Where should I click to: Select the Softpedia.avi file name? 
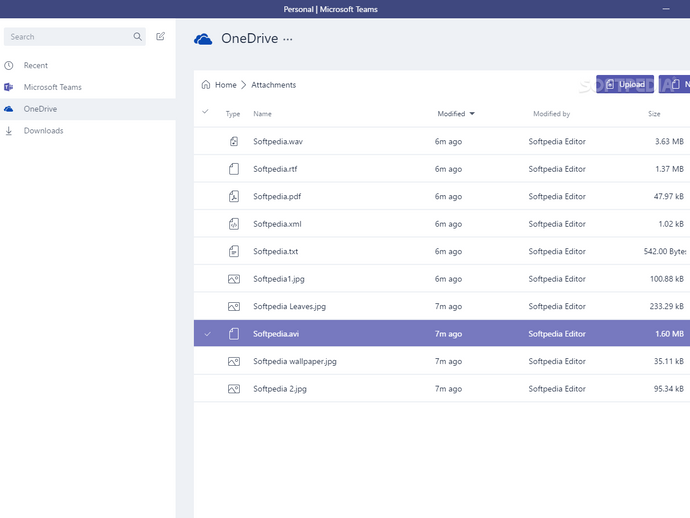(276, 334)
